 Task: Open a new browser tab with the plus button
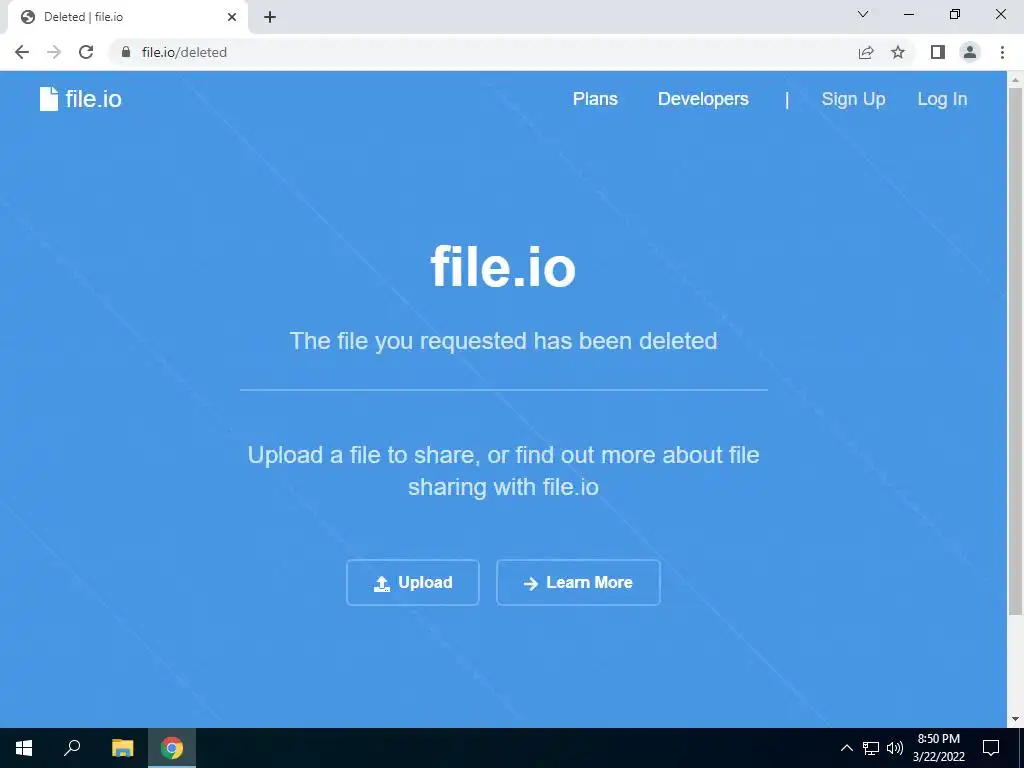point(270,18)
